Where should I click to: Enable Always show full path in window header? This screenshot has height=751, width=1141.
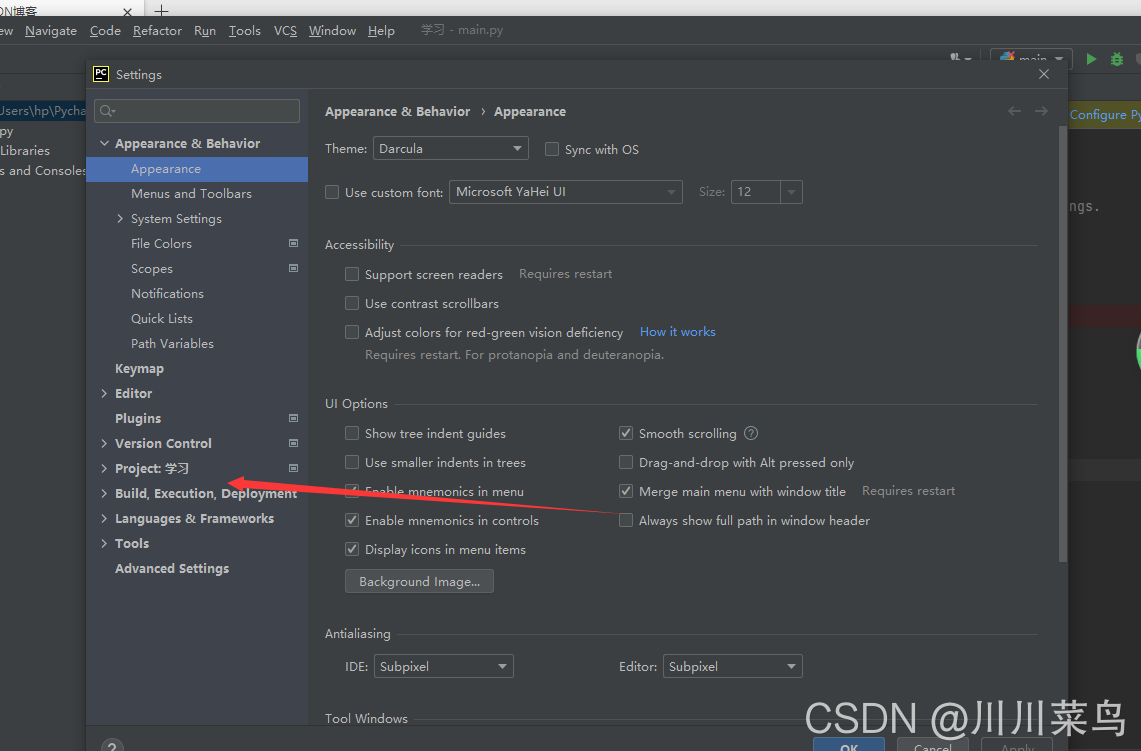pyautogui.click(x=626, y=520)
